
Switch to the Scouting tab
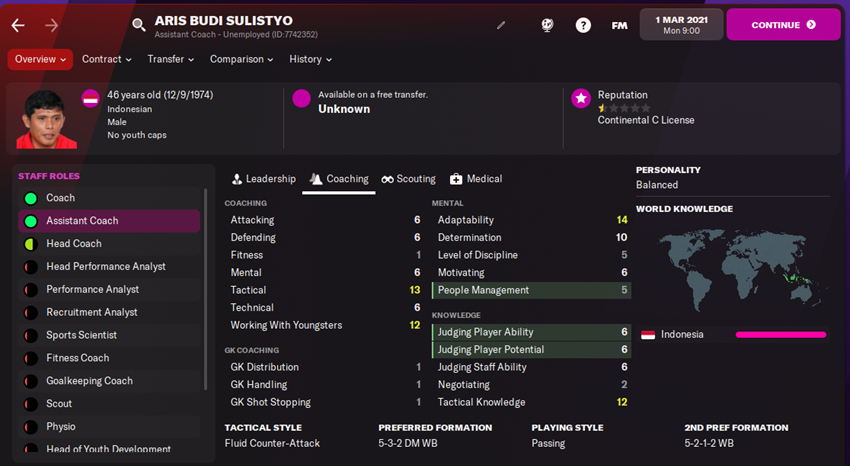(408, 179)
